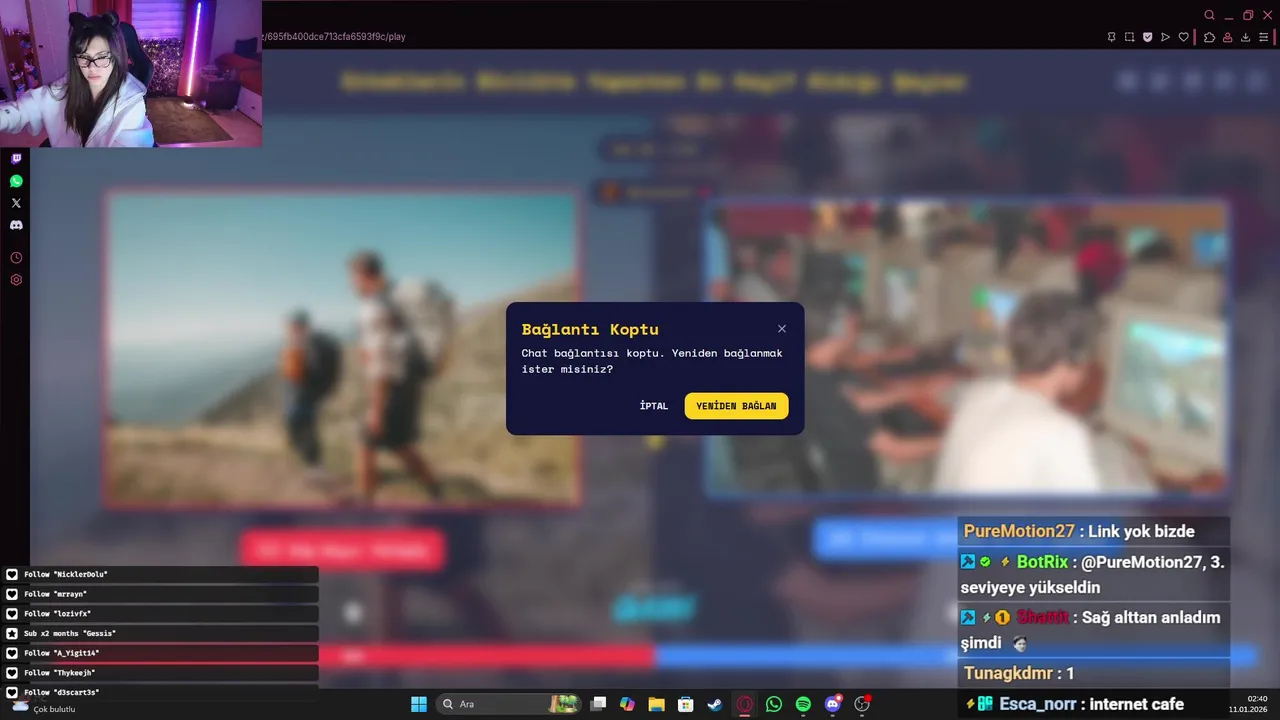The width and height of the screenshot is (1280, 720).
Task: Switch to Opera GX on taskbar
Action: pyautogui.click(x=744, y=704)
